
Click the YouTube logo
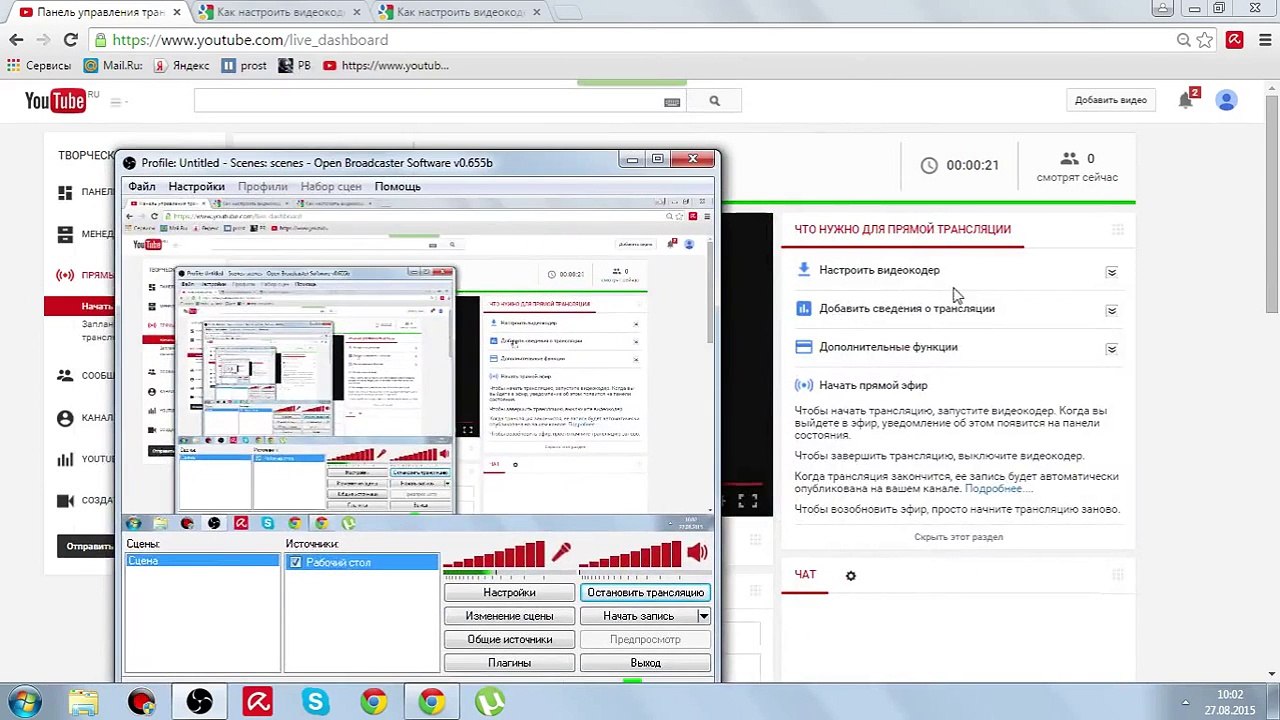click(55, 100)
